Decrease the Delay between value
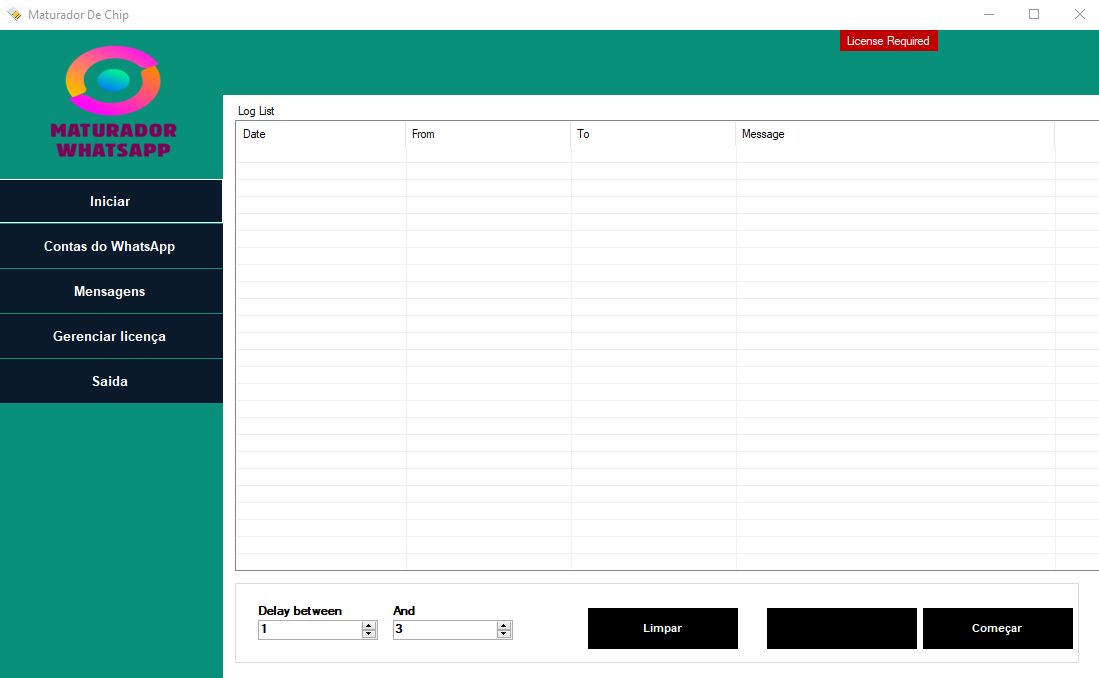Viewport: 1099px width, 678px height. (x=369, y=634)
